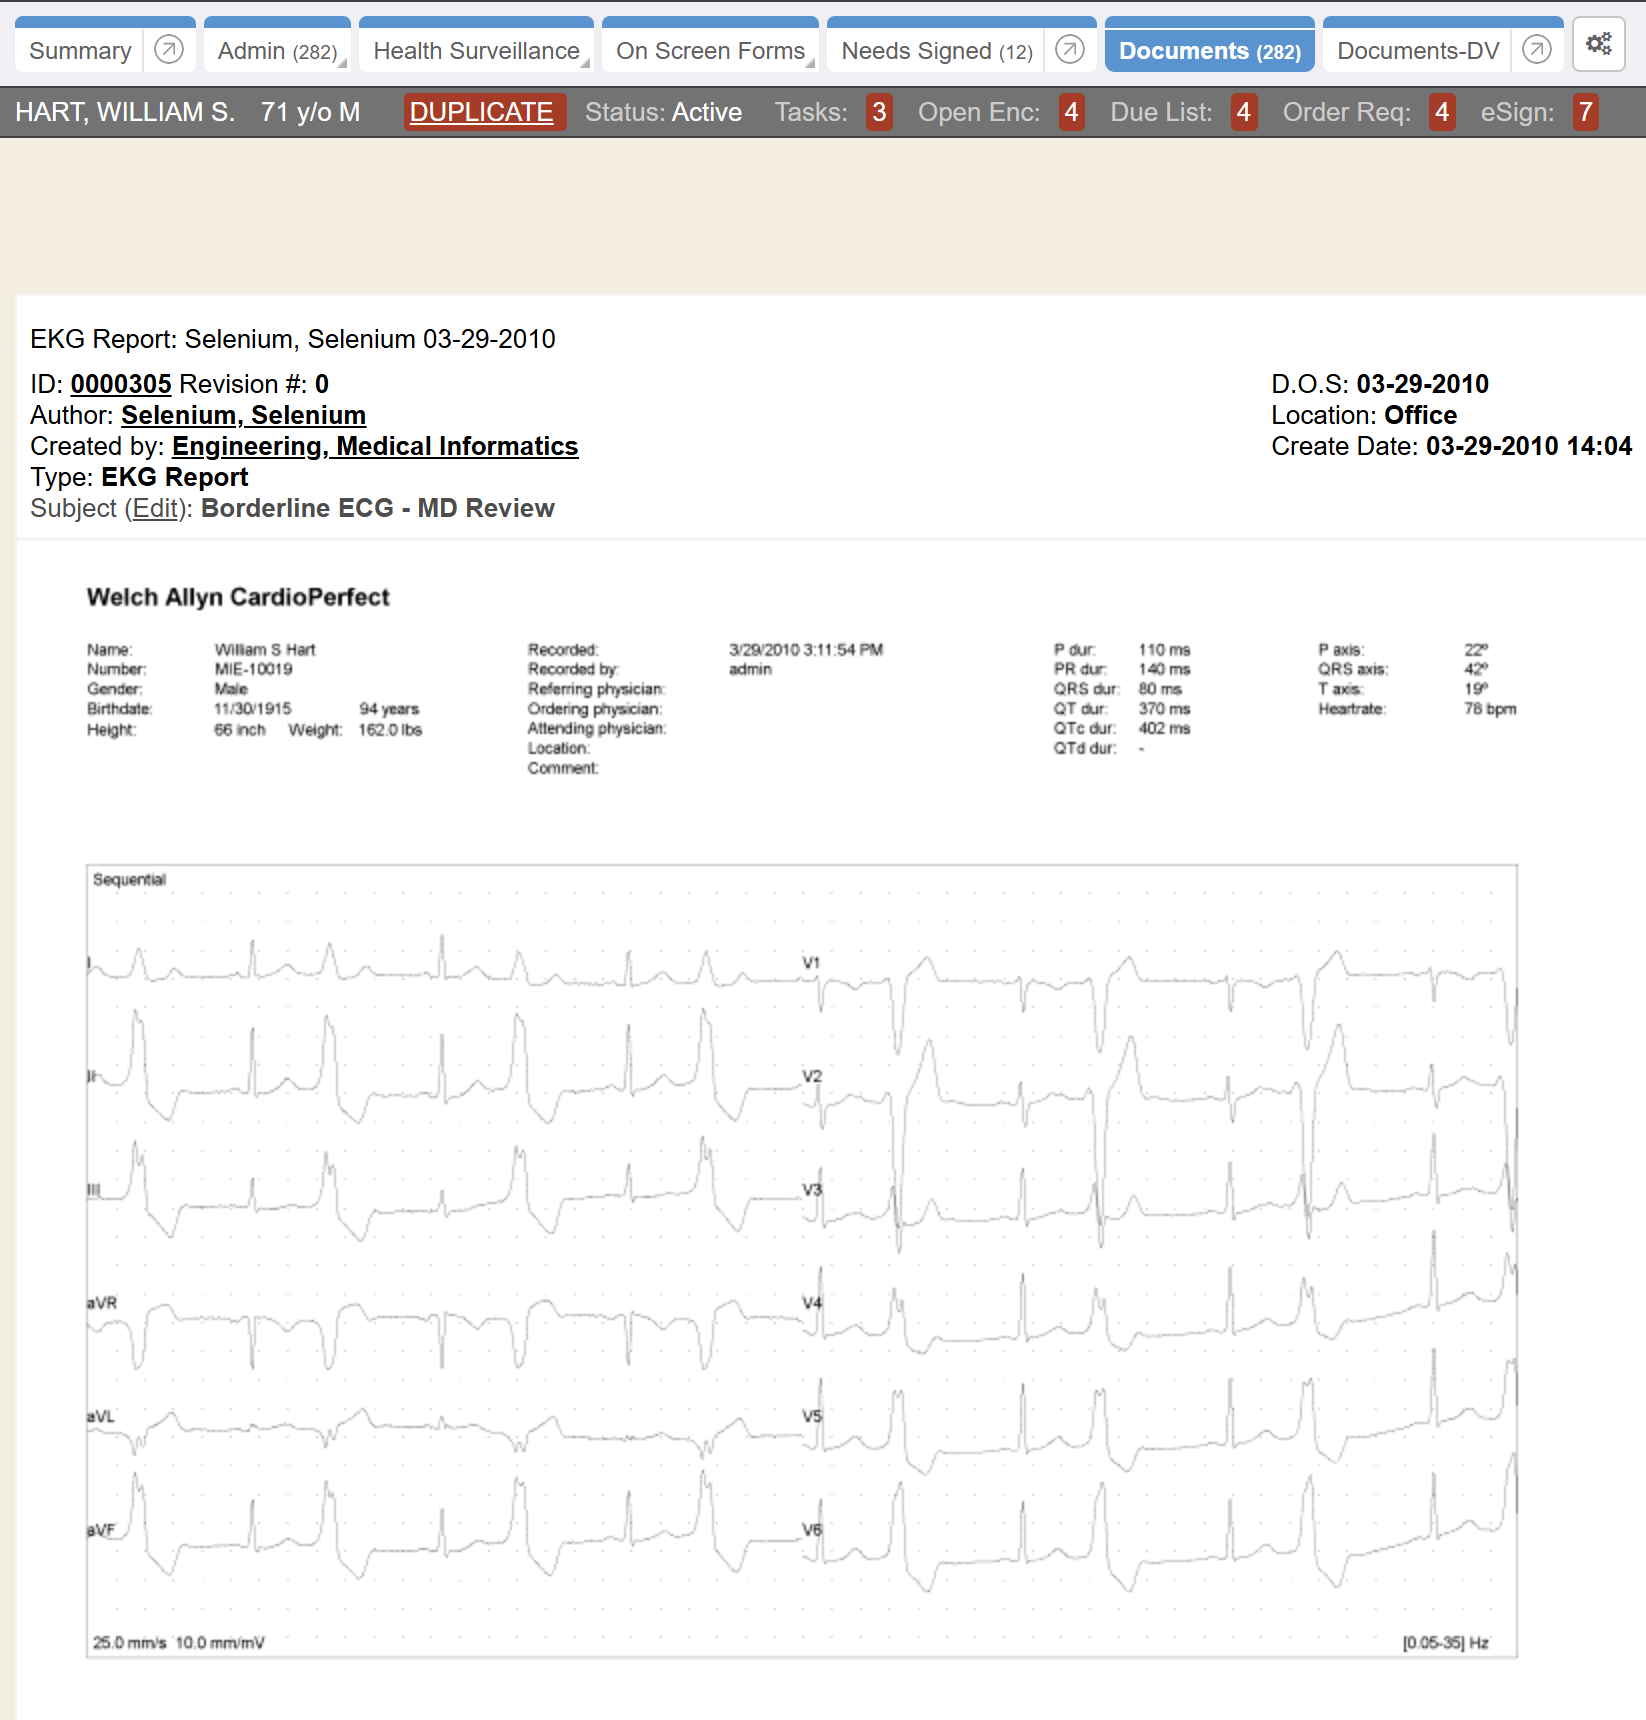Open document ID 0000305 link
The image size is (1646, 1720).
121,384
